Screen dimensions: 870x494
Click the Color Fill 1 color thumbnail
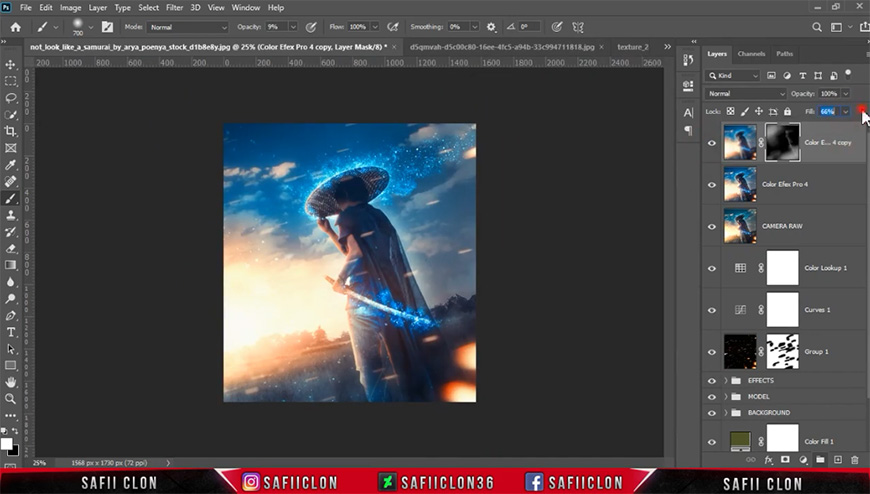[x=740, y=440]
